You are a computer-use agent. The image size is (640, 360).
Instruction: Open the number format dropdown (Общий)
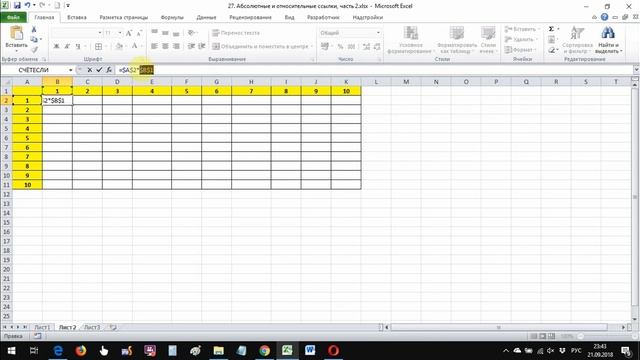378,33
